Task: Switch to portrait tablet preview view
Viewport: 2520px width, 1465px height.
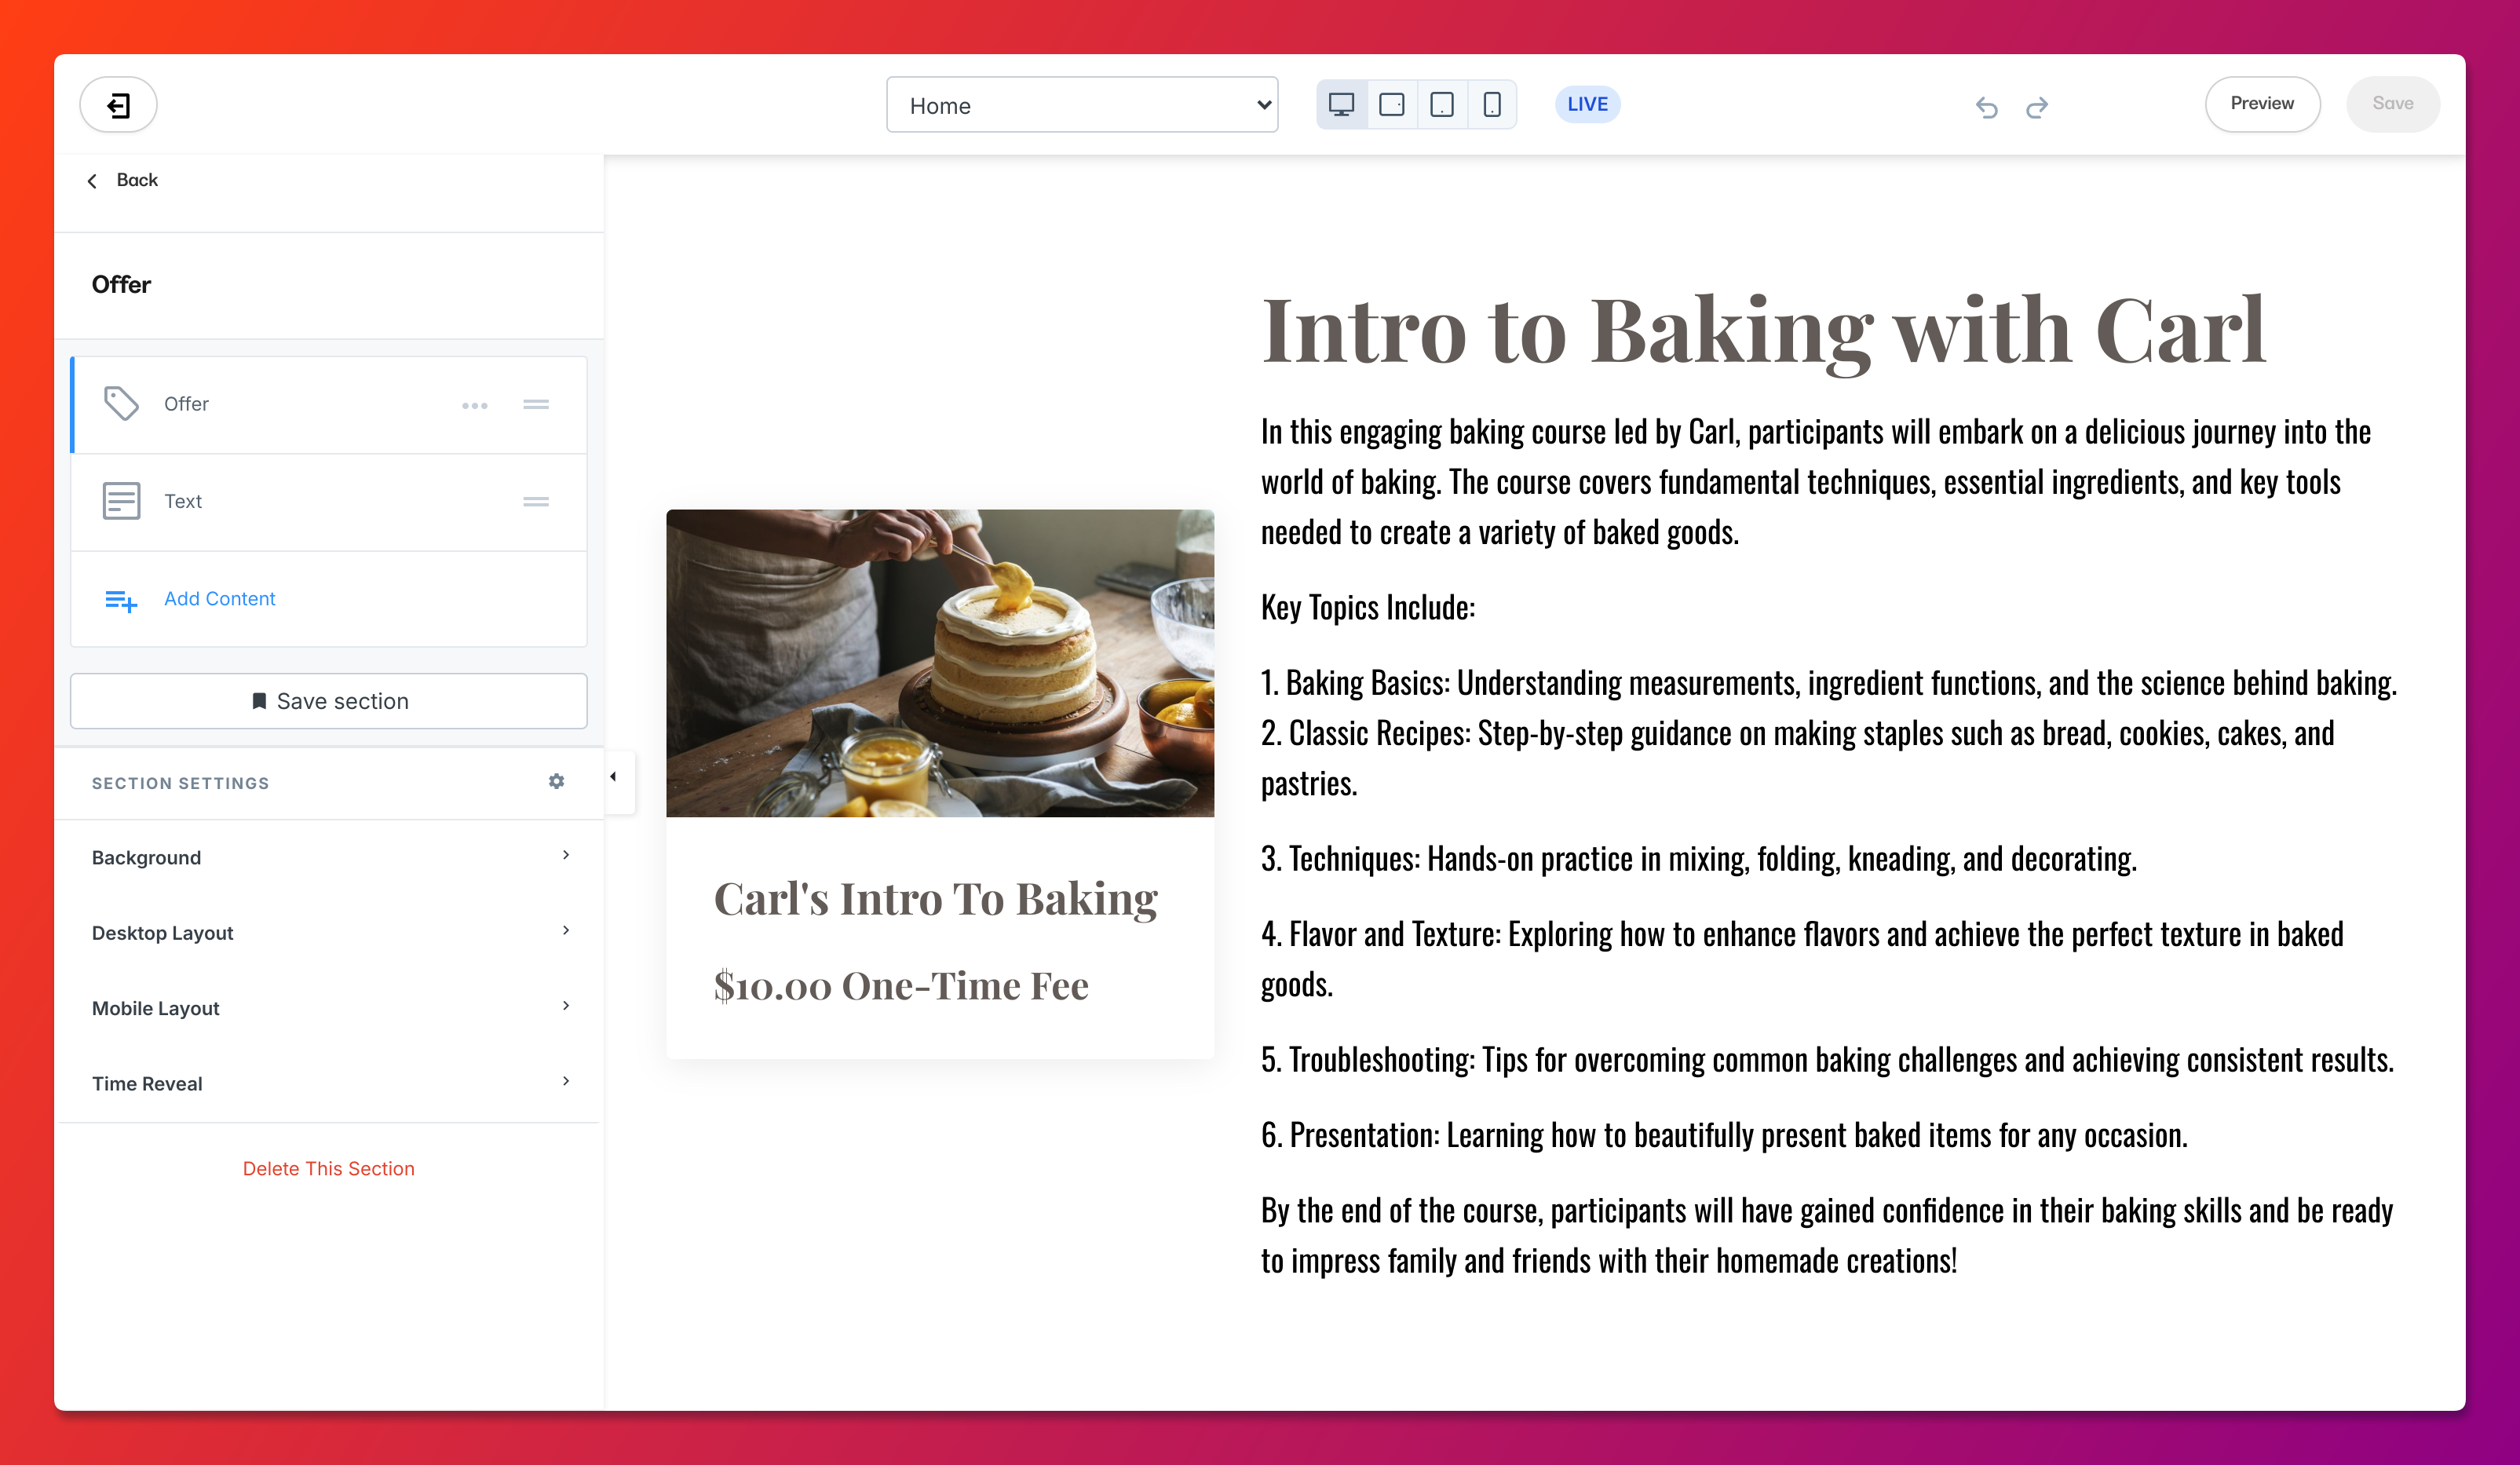Action: click(x=1442, y=105)
